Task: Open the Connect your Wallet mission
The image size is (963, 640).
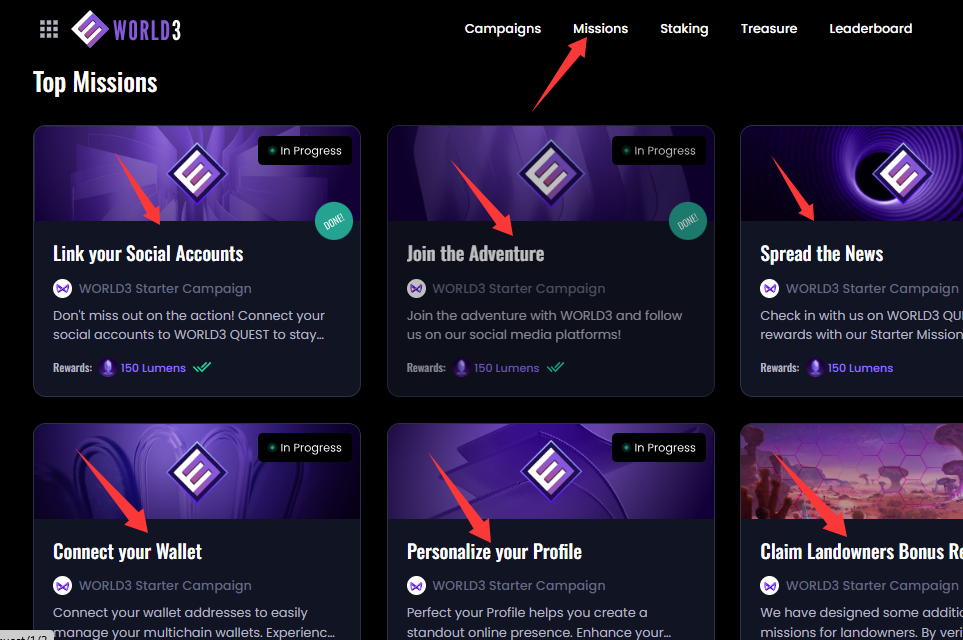Action: (128, 552)
